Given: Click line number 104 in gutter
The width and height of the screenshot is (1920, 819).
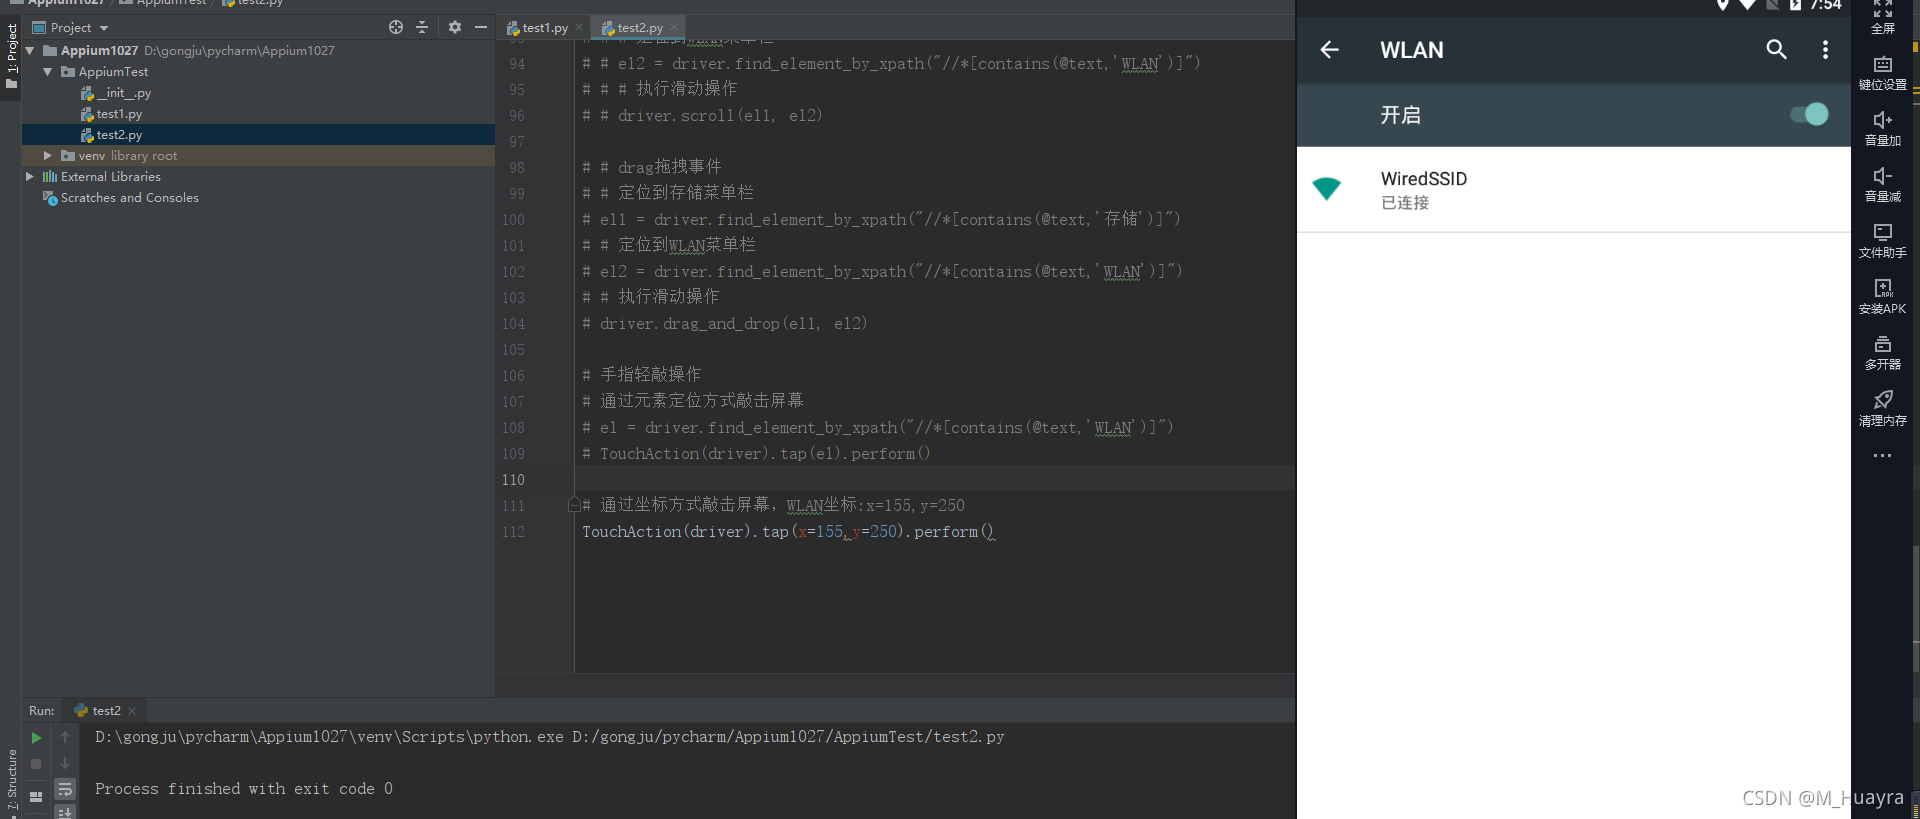Looking at the screenshot, I should [513, 324].
